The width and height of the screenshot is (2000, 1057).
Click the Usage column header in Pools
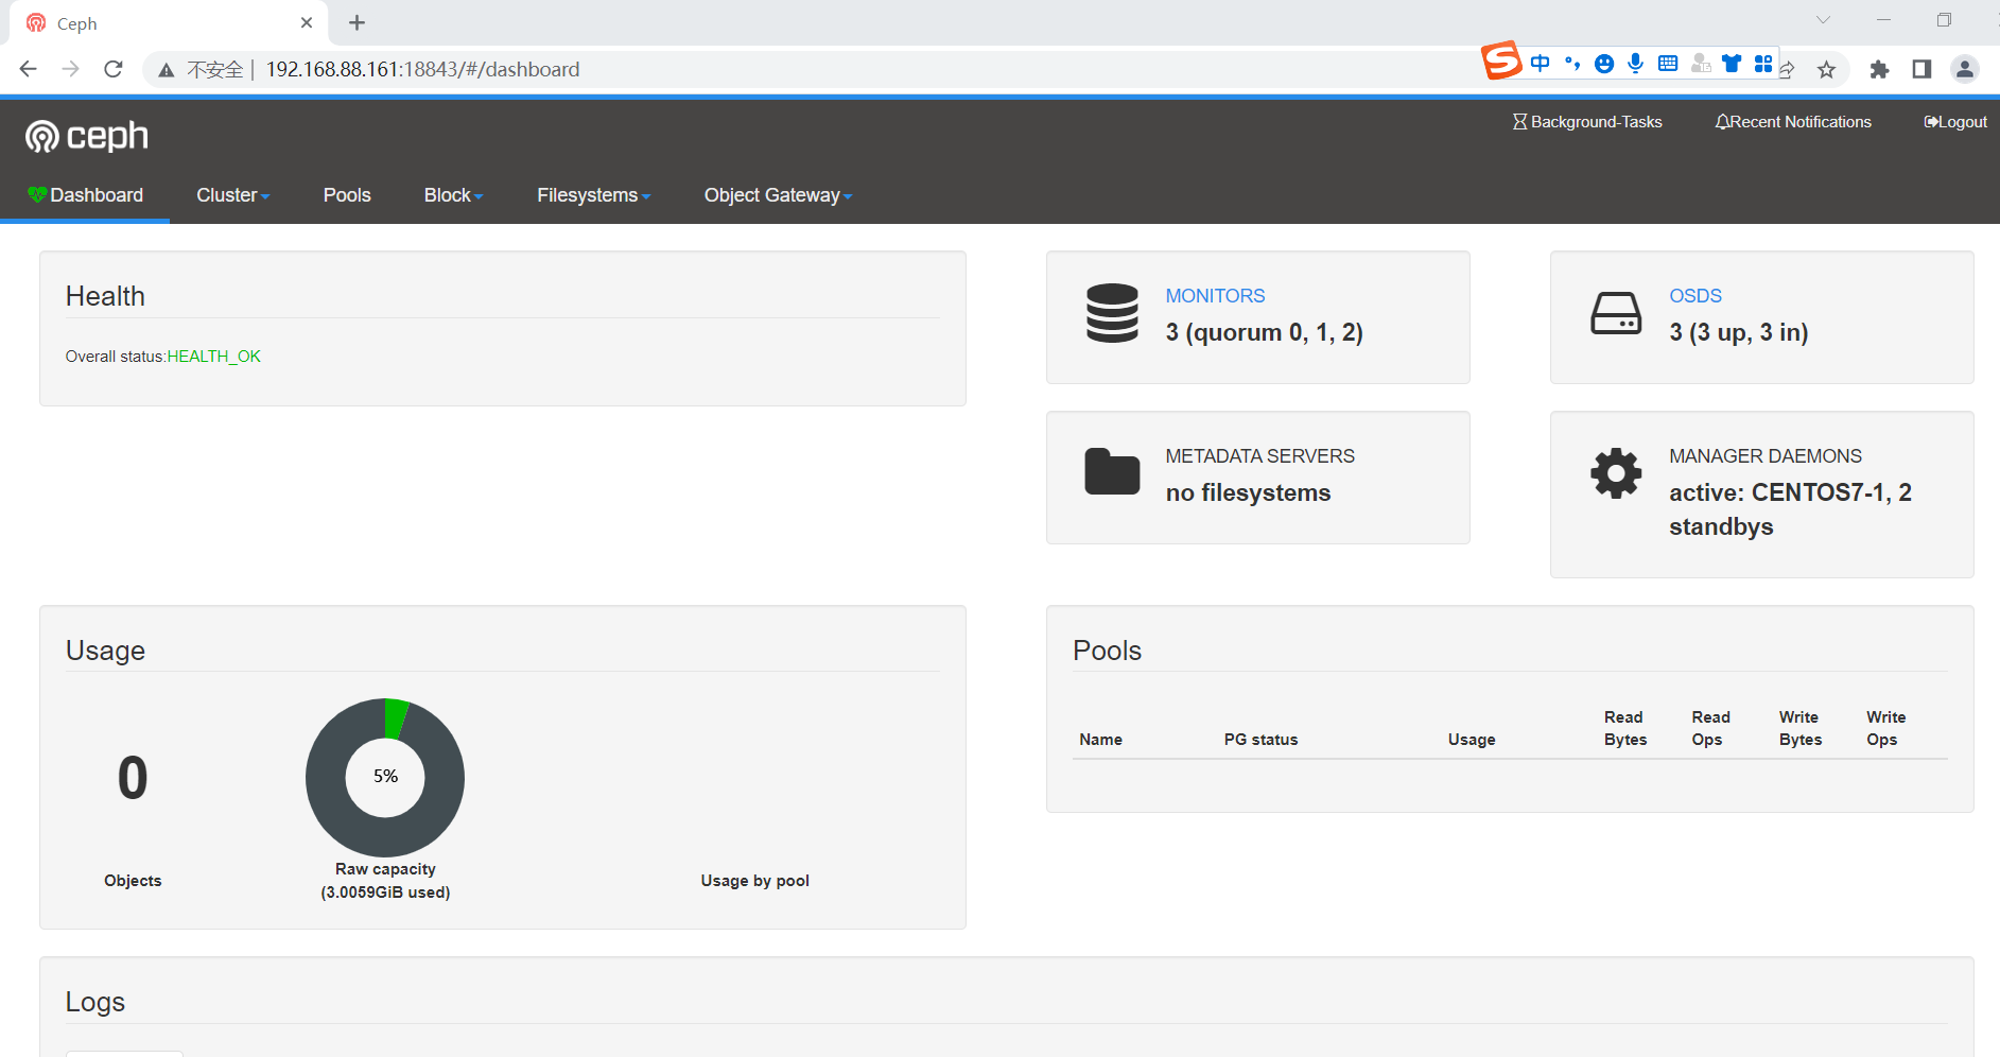pyautogui.click(x=1471, y=739)
